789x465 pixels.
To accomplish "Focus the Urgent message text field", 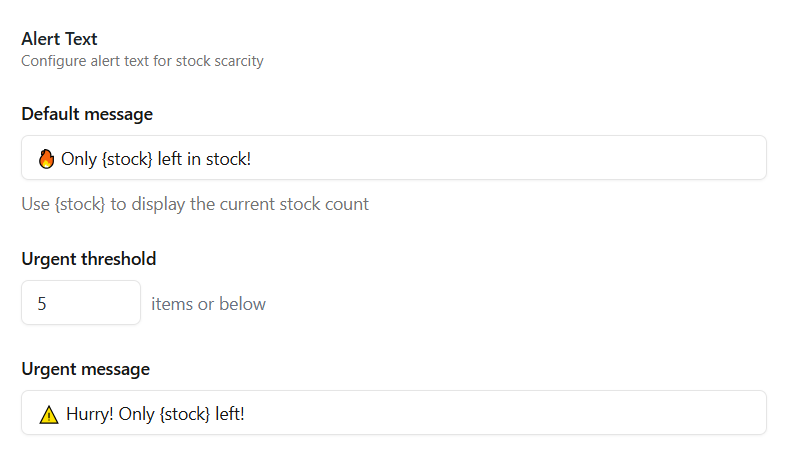I will (x=500, y=413).
